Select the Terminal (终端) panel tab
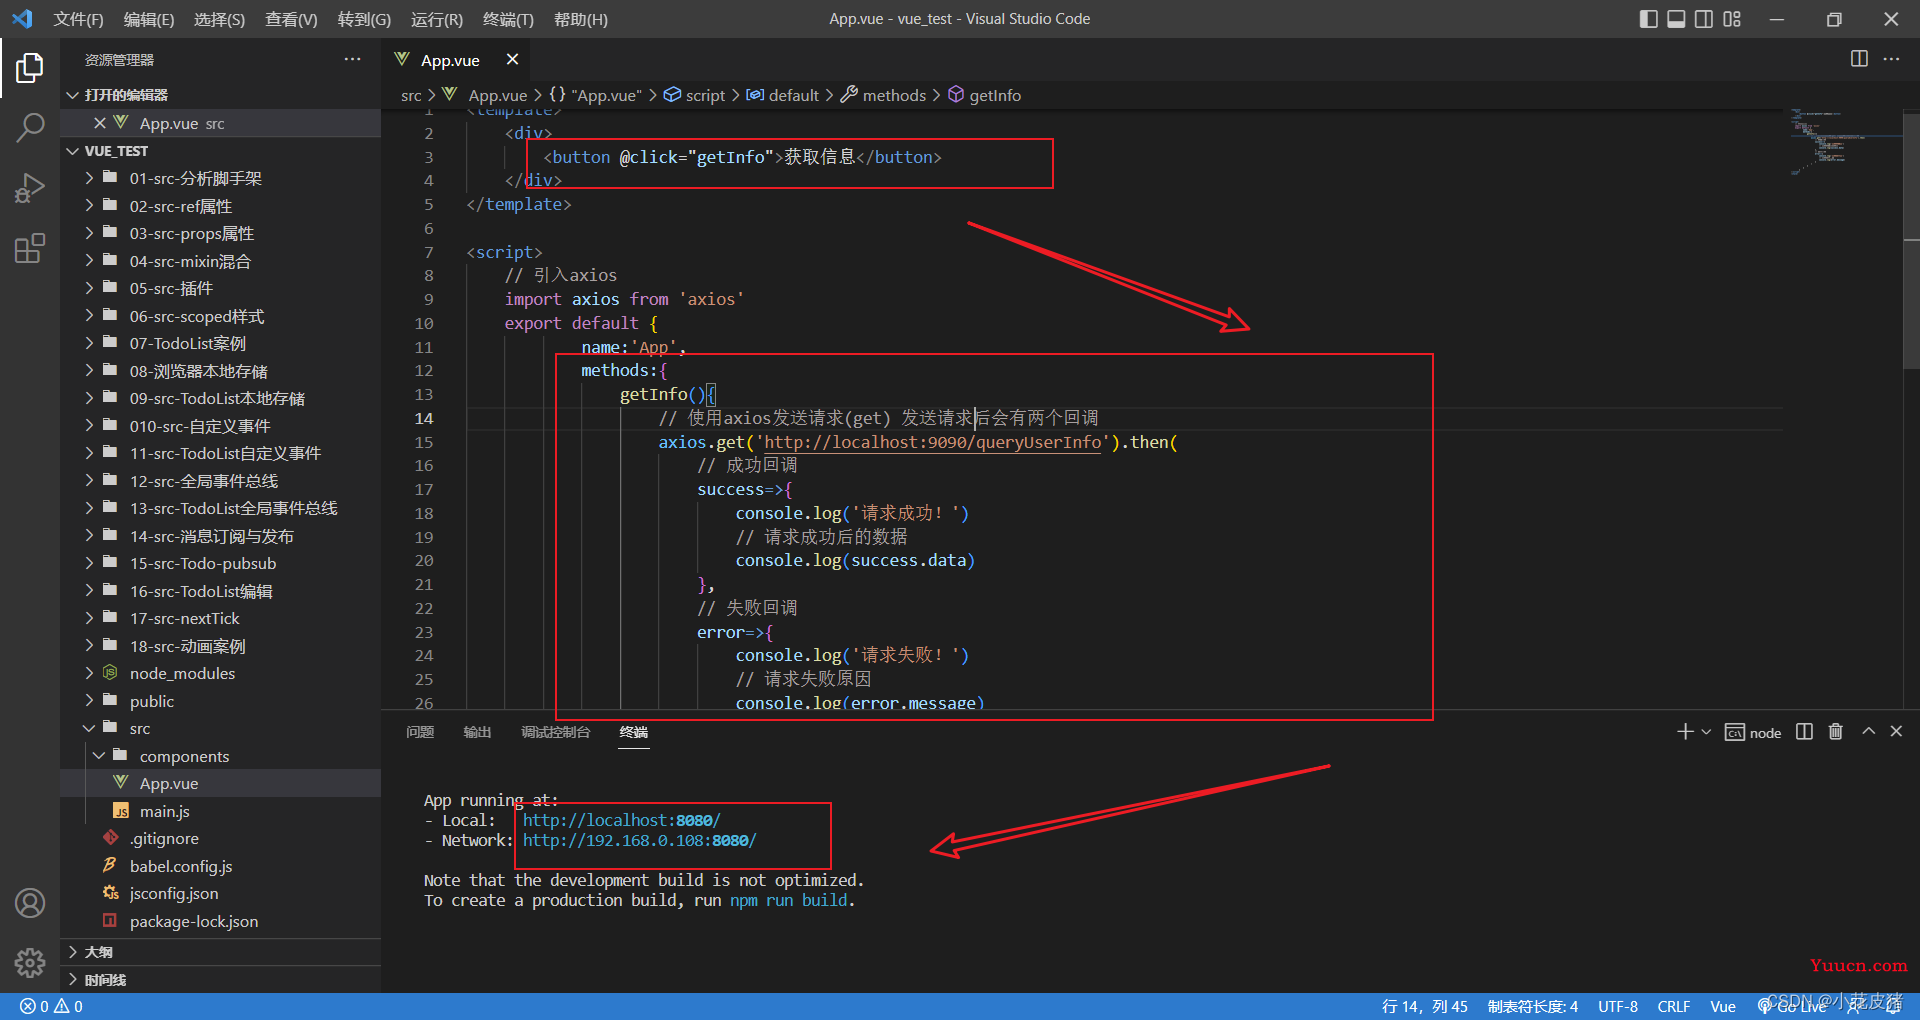 [x=634, y=732]
